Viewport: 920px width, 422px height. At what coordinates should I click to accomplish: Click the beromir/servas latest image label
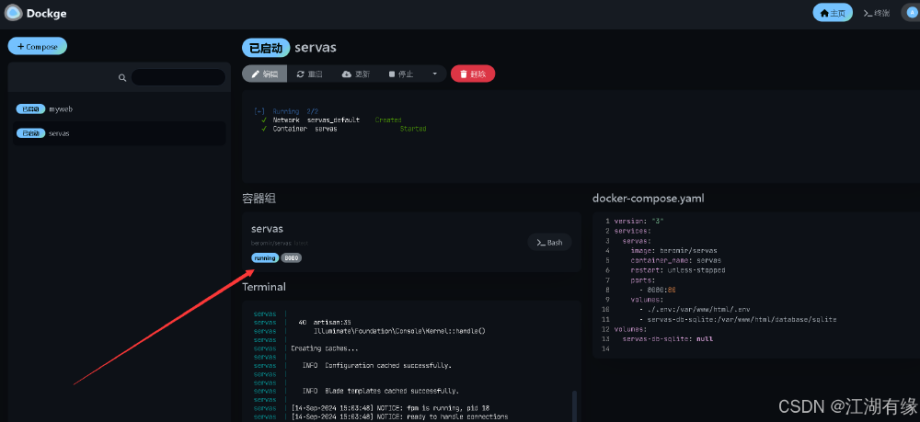point(279,243)
